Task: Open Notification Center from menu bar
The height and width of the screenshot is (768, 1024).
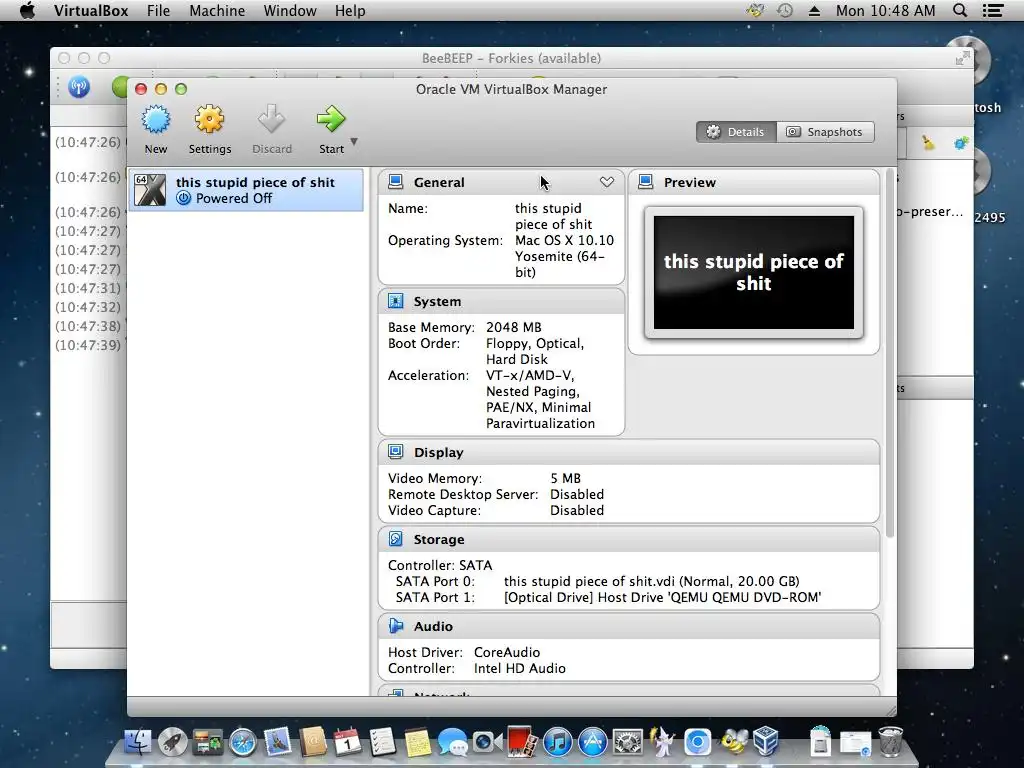Action: tap(993, 10)
